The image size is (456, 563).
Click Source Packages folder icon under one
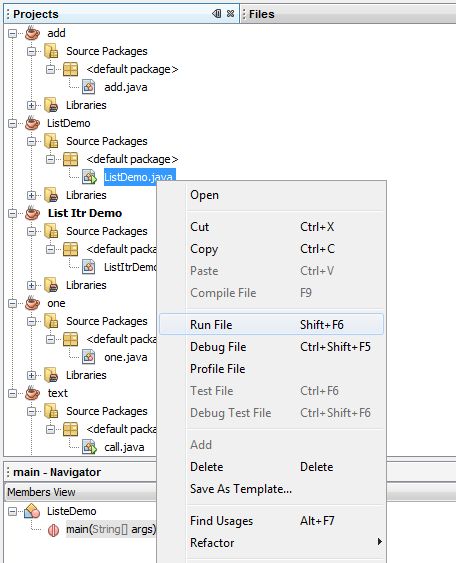click(x=51, y=321)
